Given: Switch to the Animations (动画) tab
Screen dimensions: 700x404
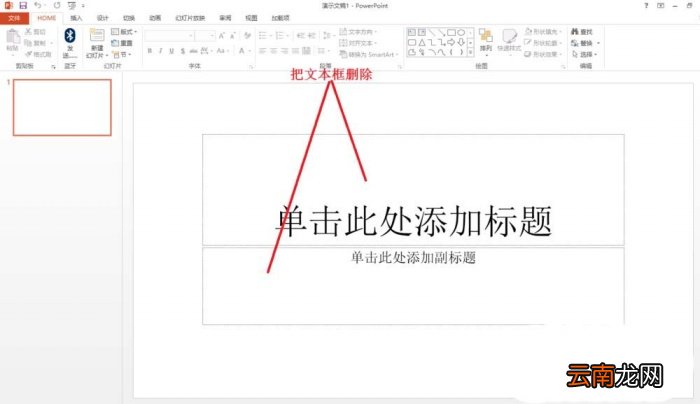Looking at the screenshot, I should click(x=155, y=18).
